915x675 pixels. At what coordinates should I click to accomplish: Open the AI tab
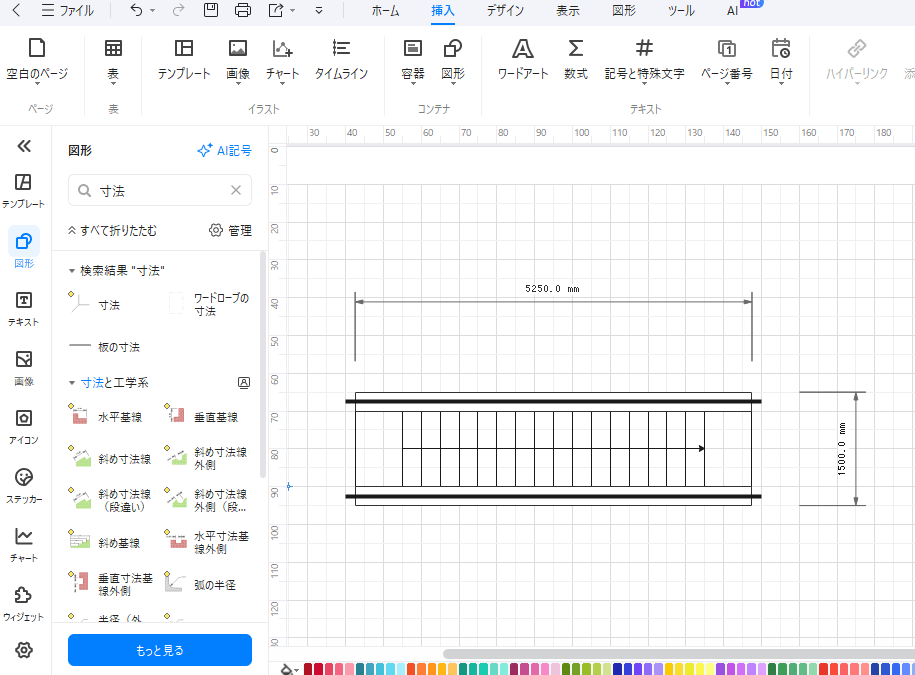point(732,11)
